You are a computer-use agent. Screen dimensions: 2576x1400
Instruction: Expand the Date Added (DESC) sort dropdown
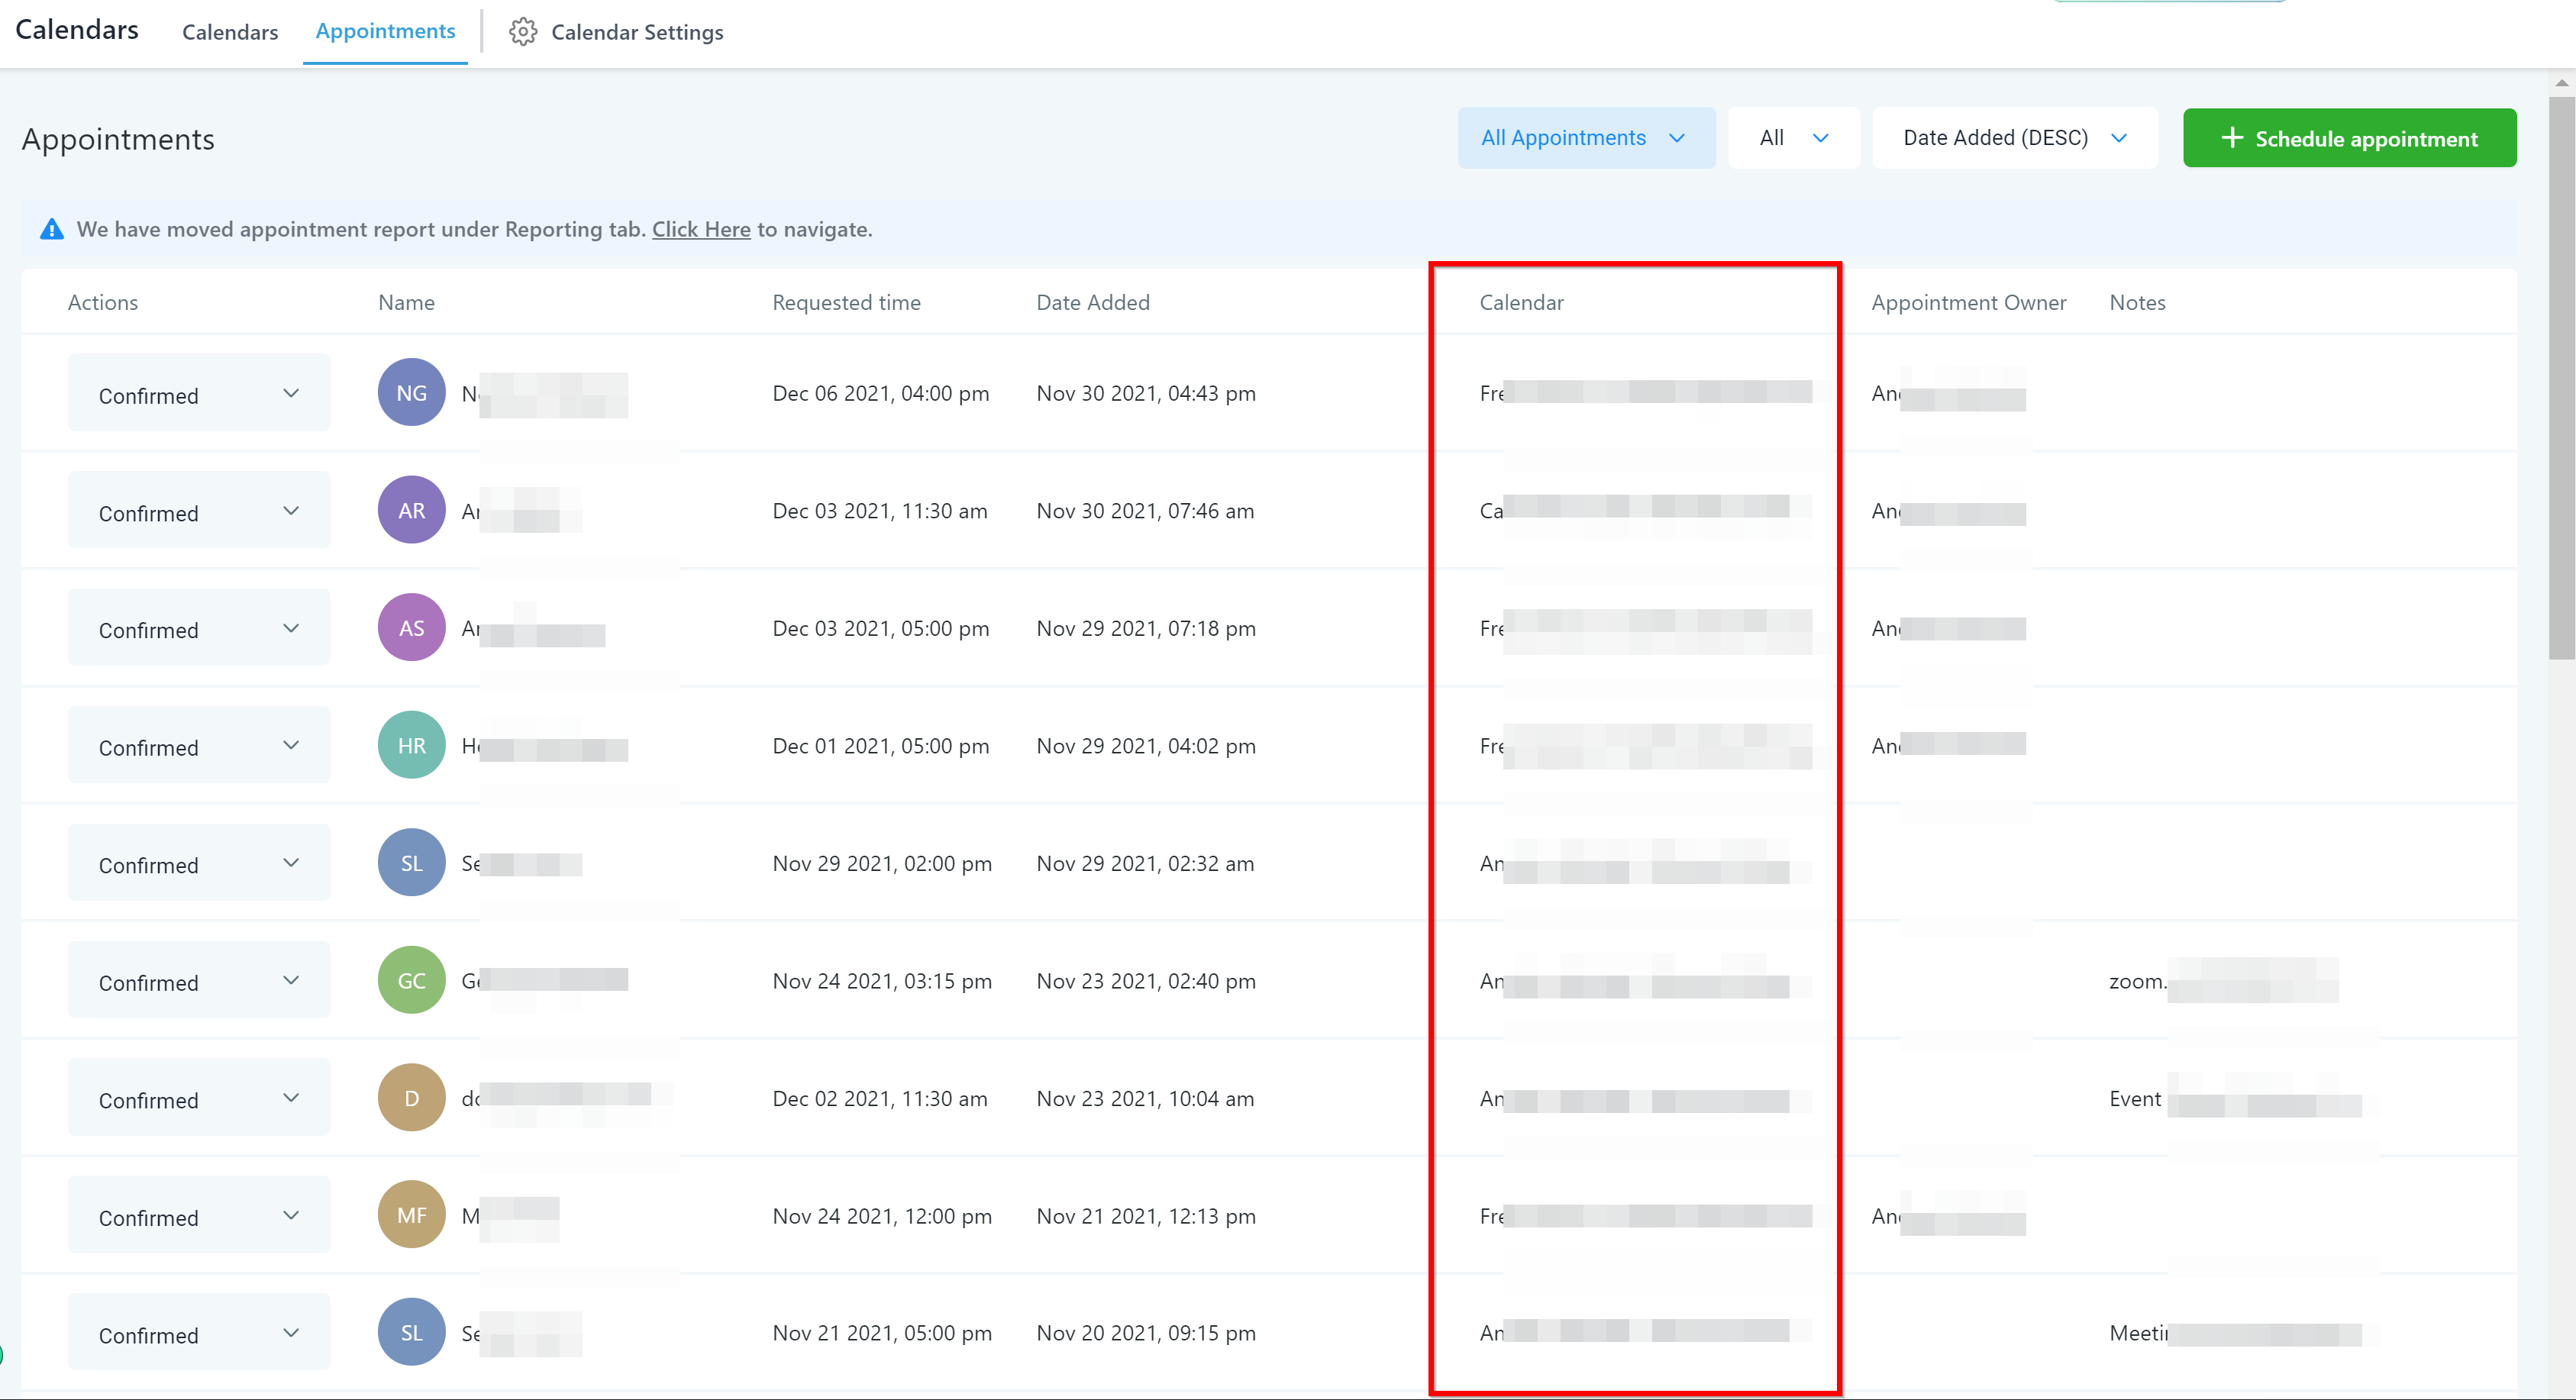point(2013,138)
